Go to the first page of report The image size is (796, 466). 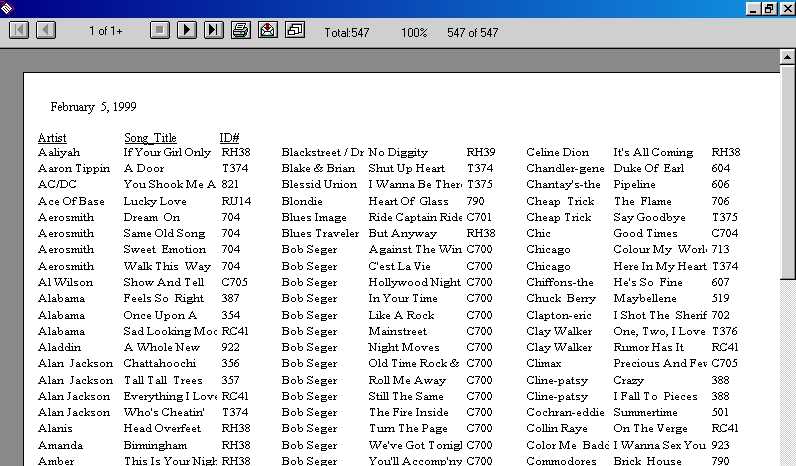point(19,31)
